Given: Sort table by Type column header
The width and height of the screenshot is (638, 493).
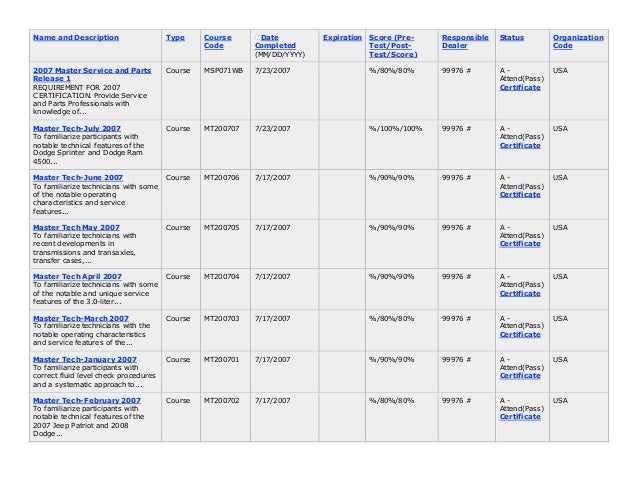Looking at the screenshot, I should [x=175, y=37].
